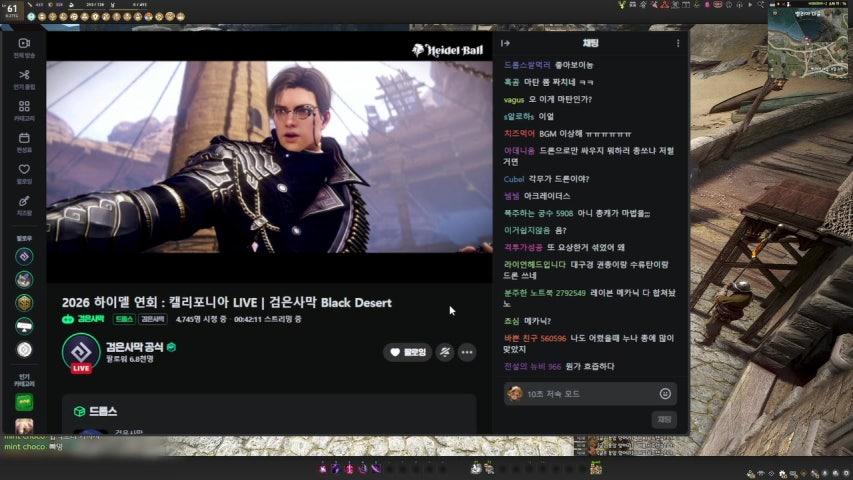Open the stream more-options ellipsis button
The height and width of the screenshot is (480, 853).
[467, 352]
